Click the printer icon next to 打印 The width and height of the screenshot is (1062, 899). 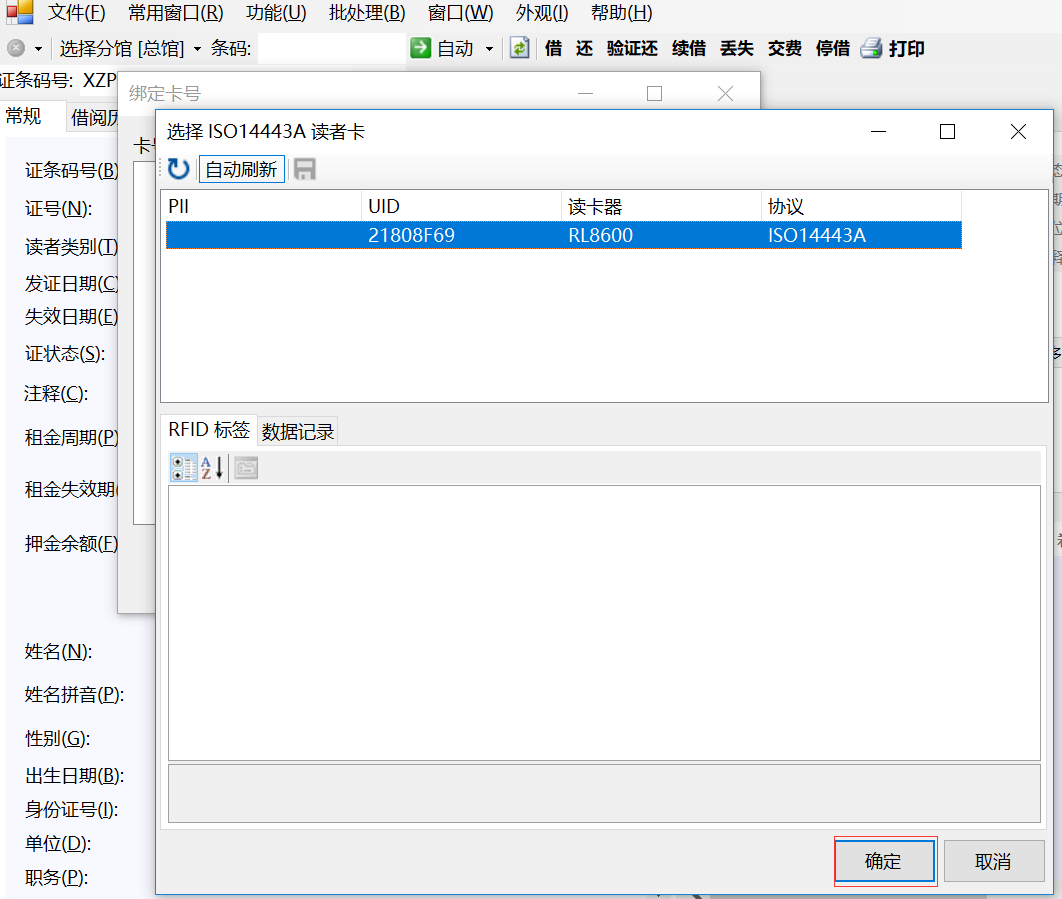coord(871,48)
